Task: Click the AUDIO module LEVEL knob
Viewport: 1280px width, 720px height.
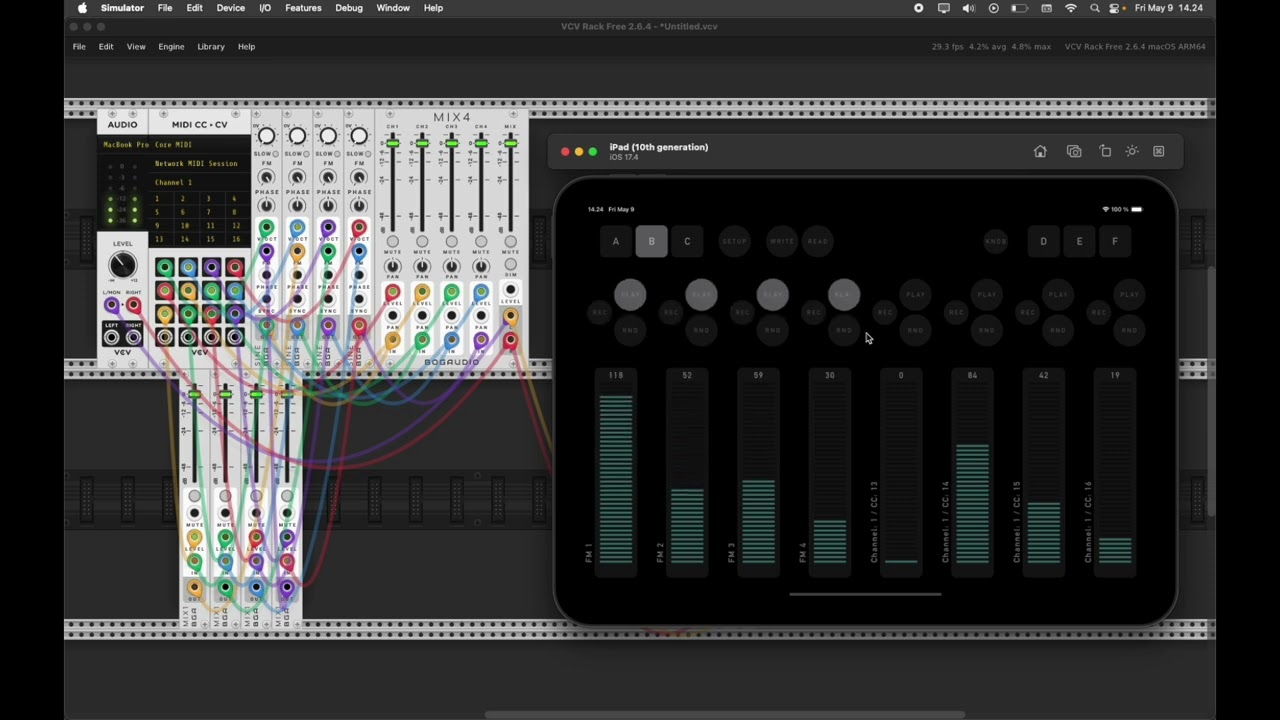Action: pos(122,265)
